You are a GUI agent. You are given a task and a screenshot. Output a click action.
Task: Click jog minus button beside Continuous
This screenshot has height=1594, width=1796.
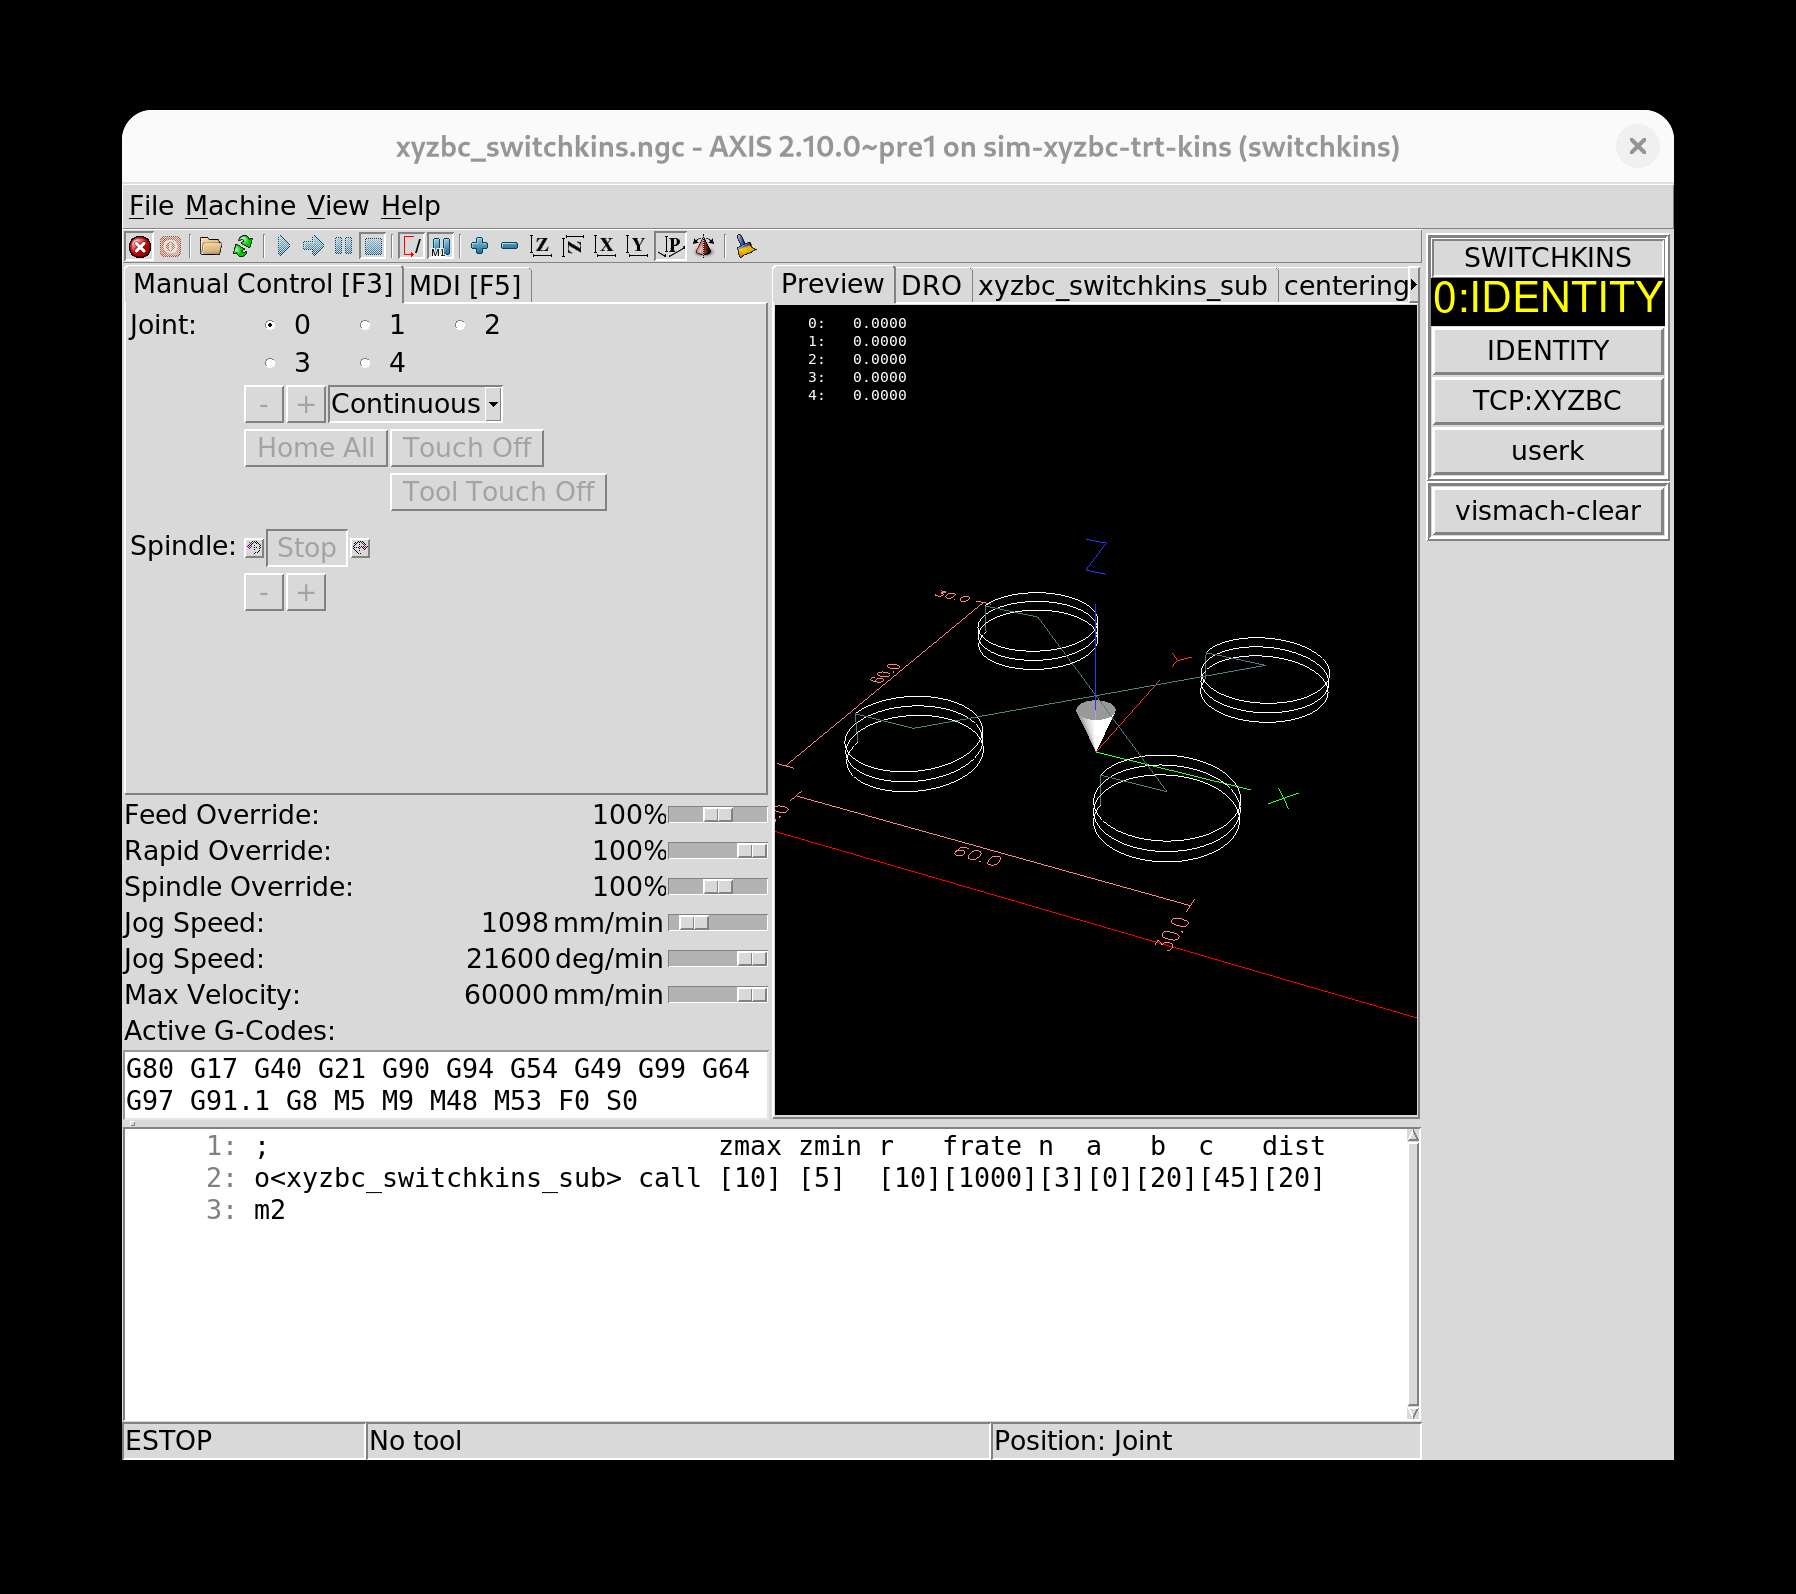pyautogui.click(x=264, y=404)
